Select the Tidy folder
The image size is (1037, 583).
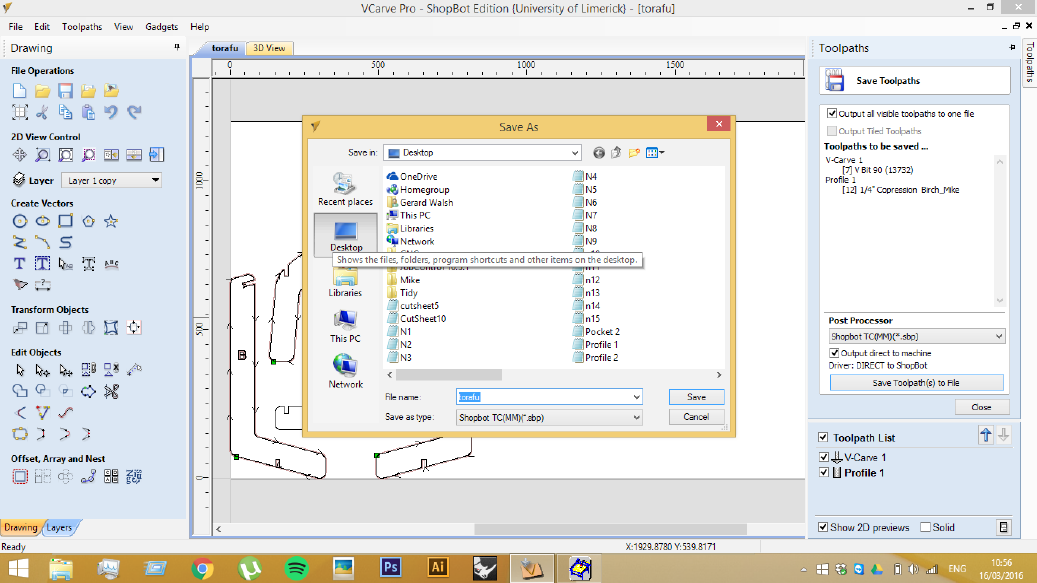tap(403, 293)
